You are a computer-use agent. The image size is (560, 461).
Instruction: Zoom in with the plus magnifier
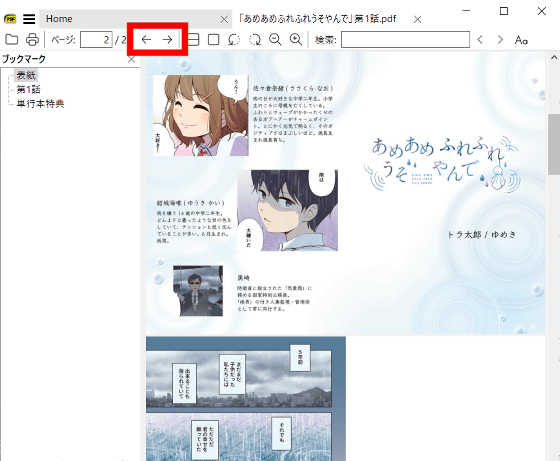[296, 39]
